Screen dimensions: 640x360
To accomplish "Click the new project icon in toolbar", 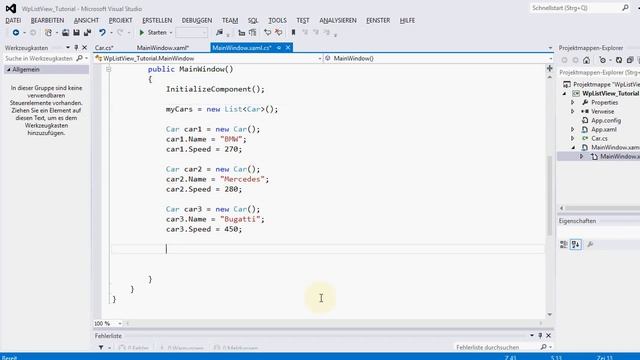I will 49,32.
